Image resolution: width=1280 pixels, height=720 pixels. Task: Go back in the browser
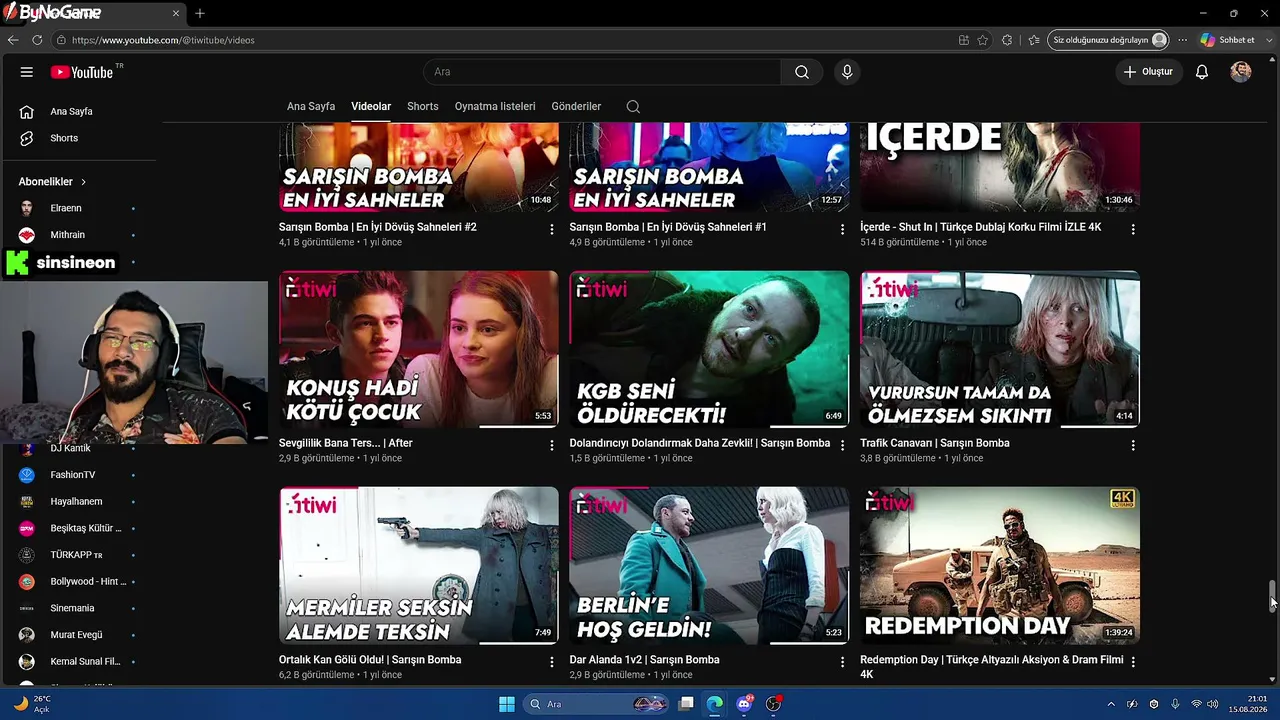click(13, 40)
